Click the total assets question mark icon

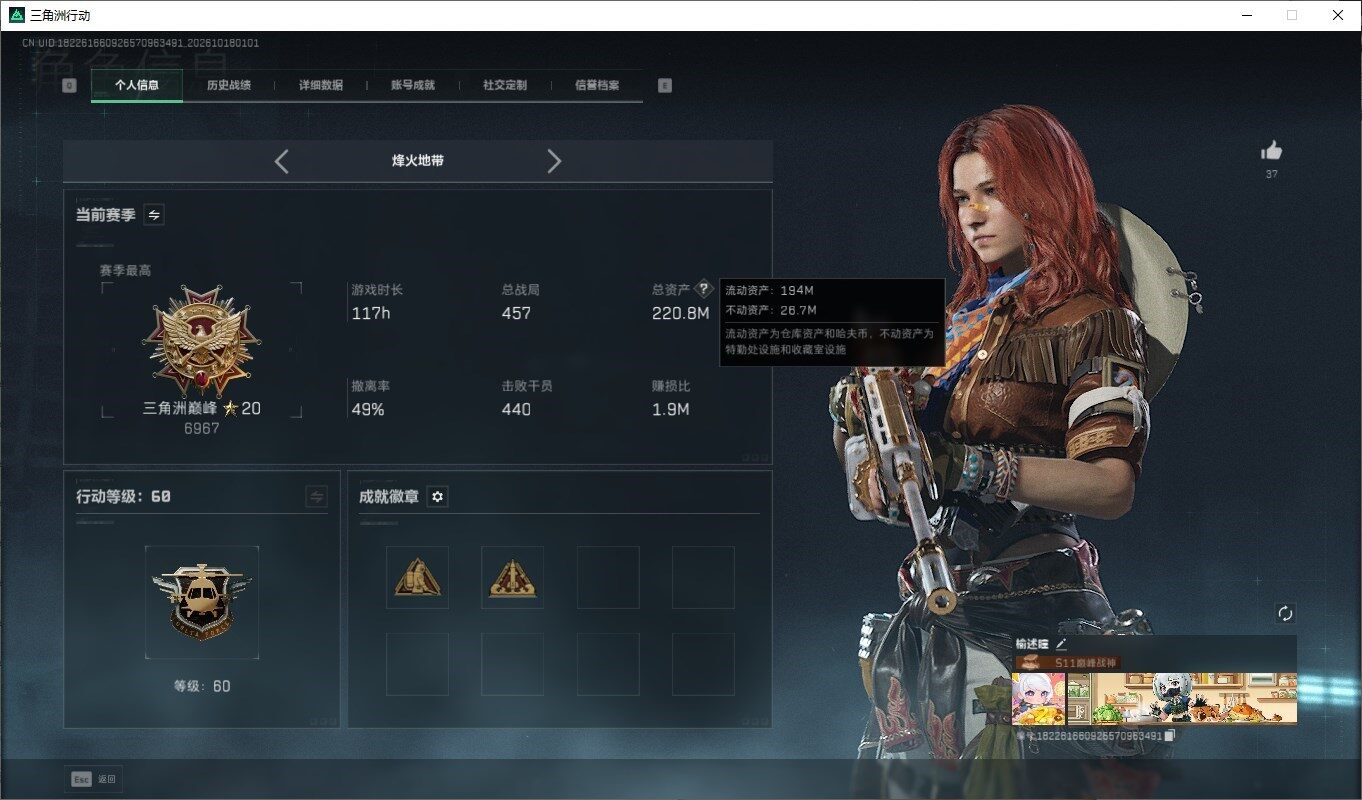click(x=704, y=289)
